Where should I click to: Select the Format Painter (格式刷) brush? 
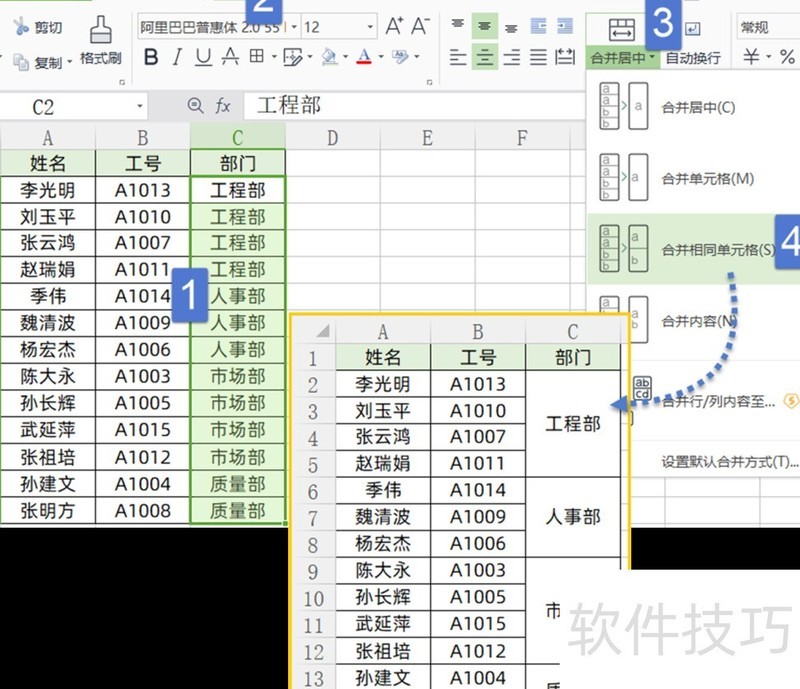[x=101, y=30]
